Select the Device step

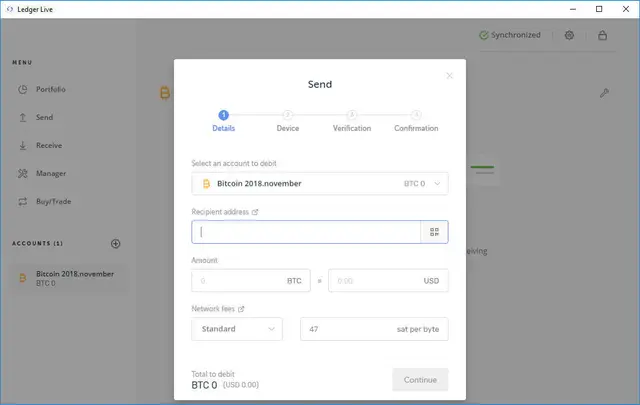click(288, 121)
